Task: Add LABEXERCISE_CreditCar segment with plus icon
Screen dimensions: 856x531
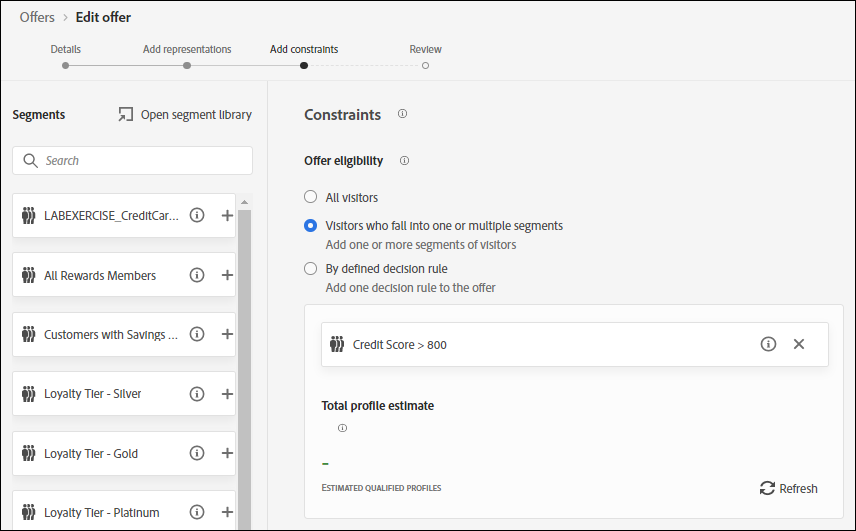Action: pos(227,216)
